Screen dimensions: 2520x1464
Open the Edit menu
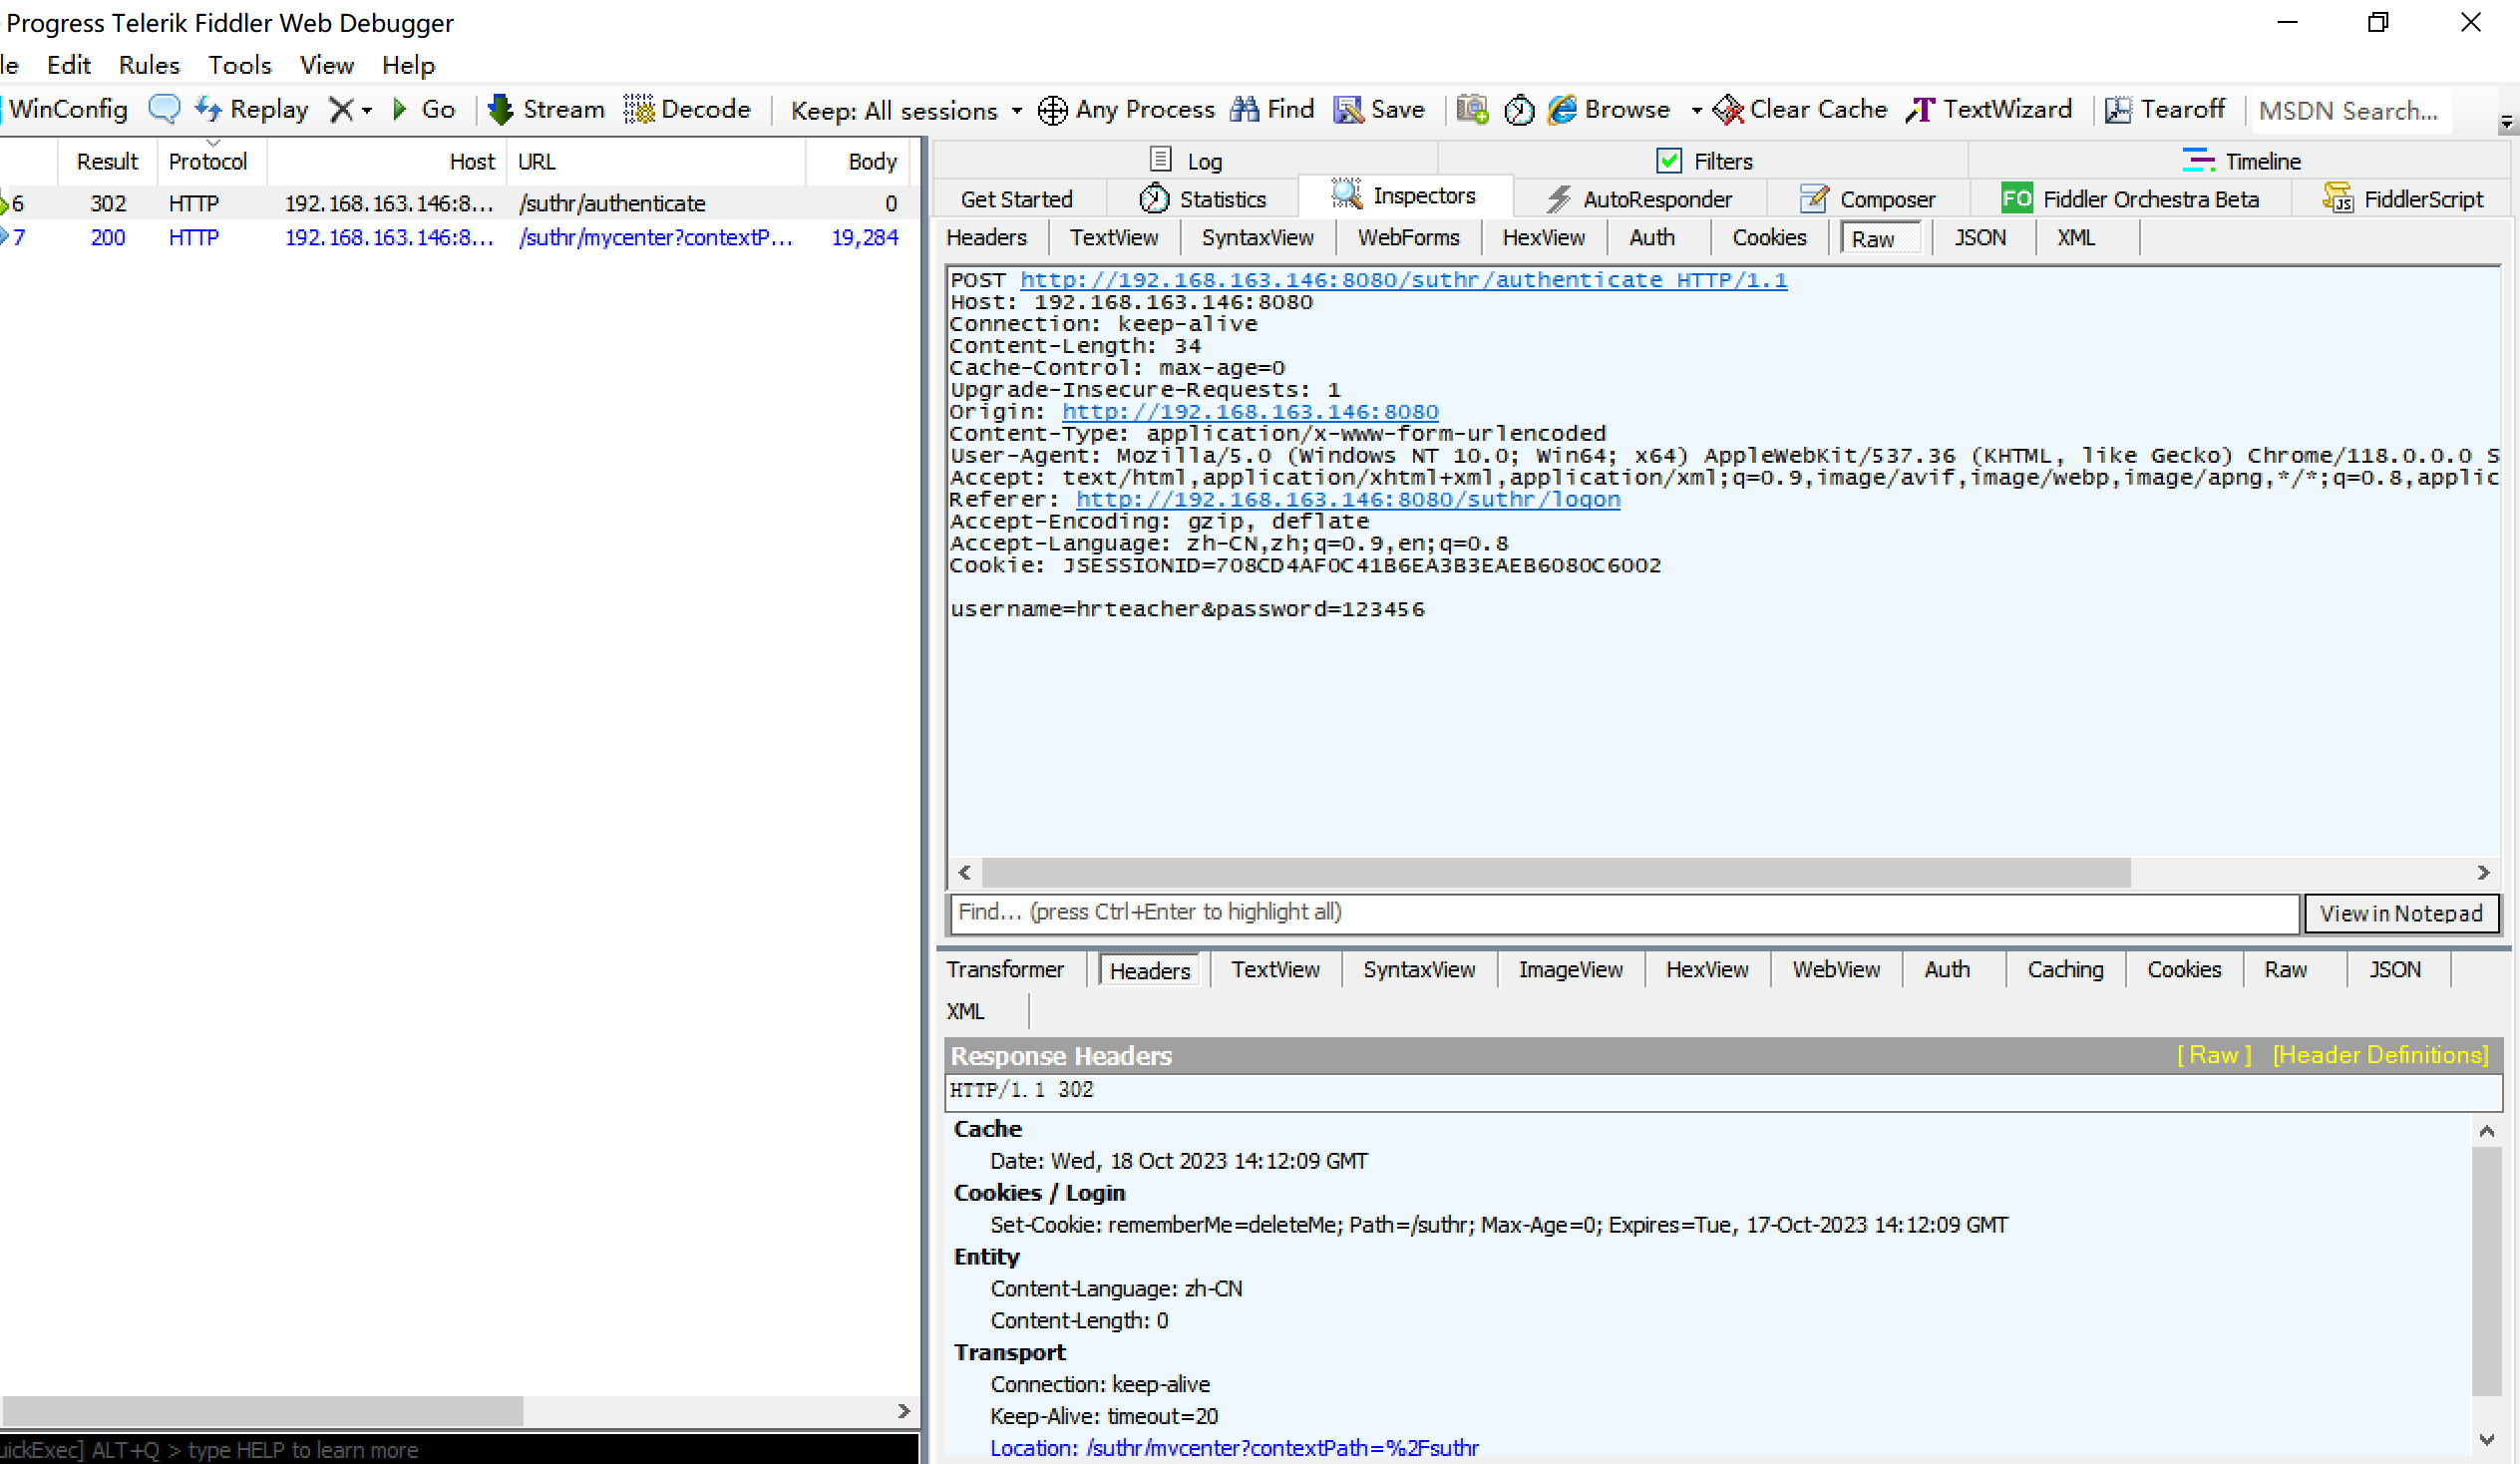[69, 65]
